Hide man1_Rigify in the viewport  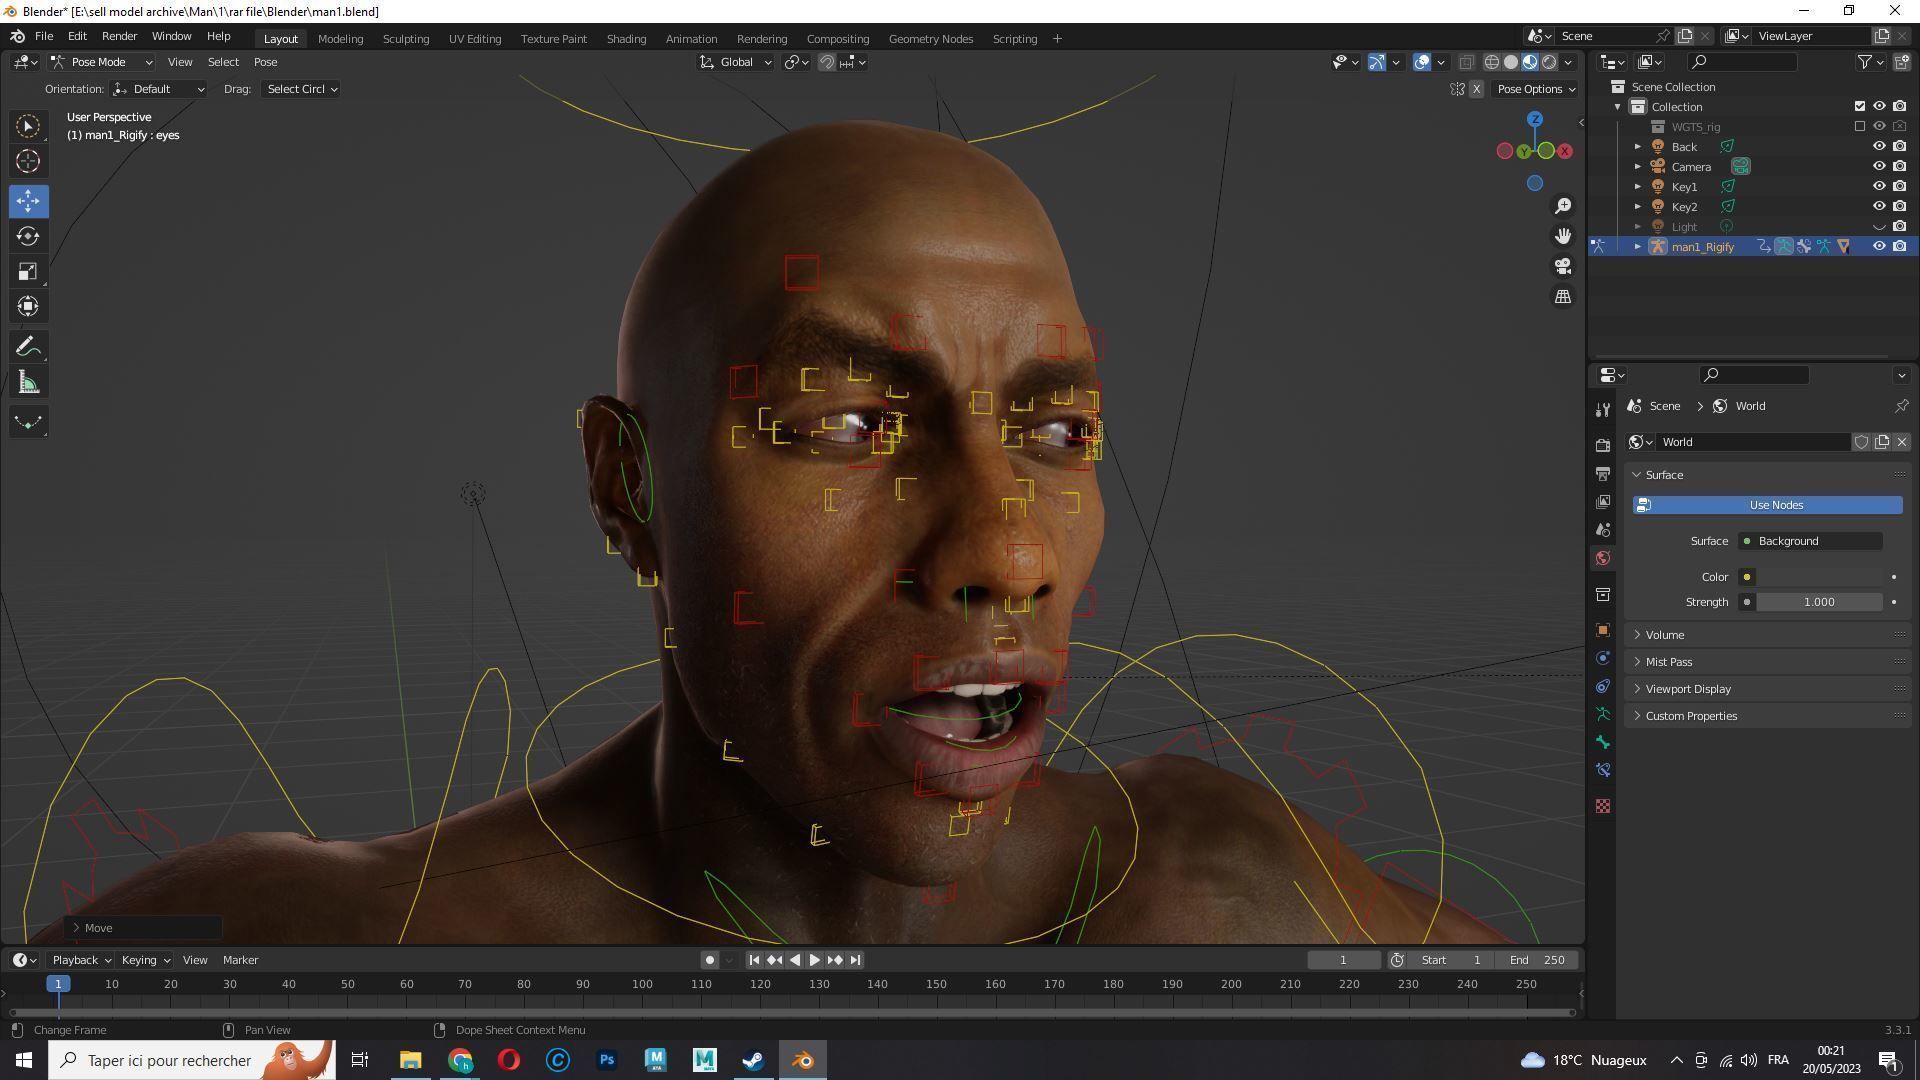[1879, 246]
